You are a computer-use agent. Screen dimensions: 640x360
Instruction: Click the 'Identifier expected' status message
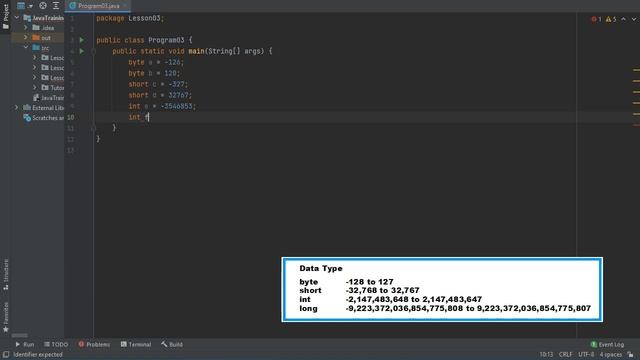pos(38,355)
